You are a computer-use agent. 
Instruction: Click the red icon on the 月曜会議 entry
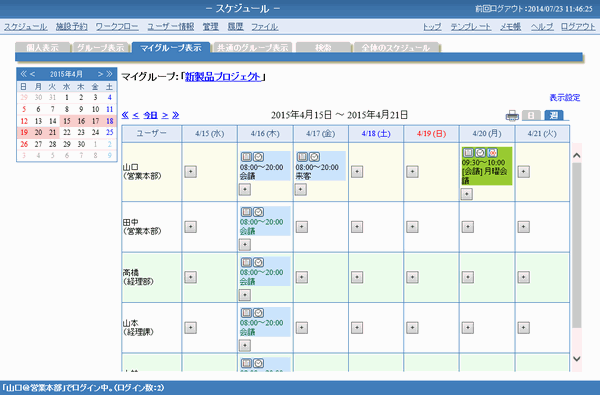click(492, 152)
